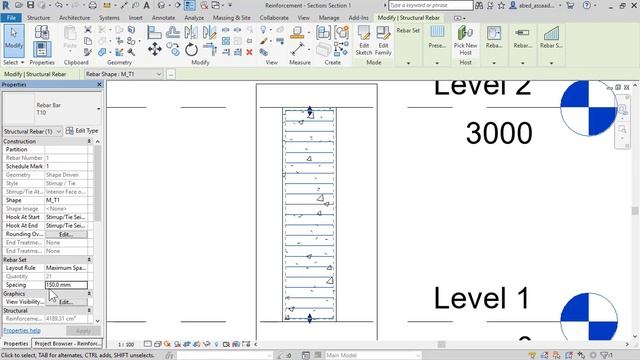This screenshot has height=360, width=640.
Task: Close the Properties palette
Action: 99,84
